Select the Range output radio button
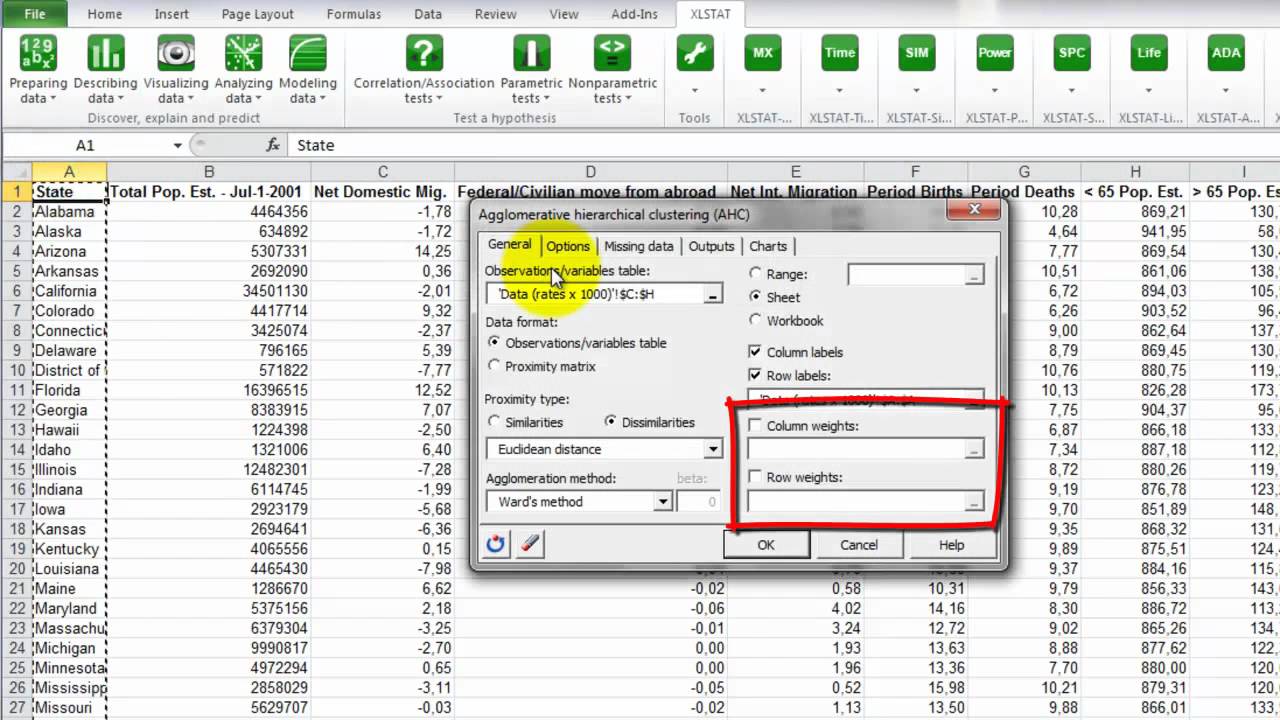The height and width of the screenshot is (720, 1280). (x=755, y=273)
